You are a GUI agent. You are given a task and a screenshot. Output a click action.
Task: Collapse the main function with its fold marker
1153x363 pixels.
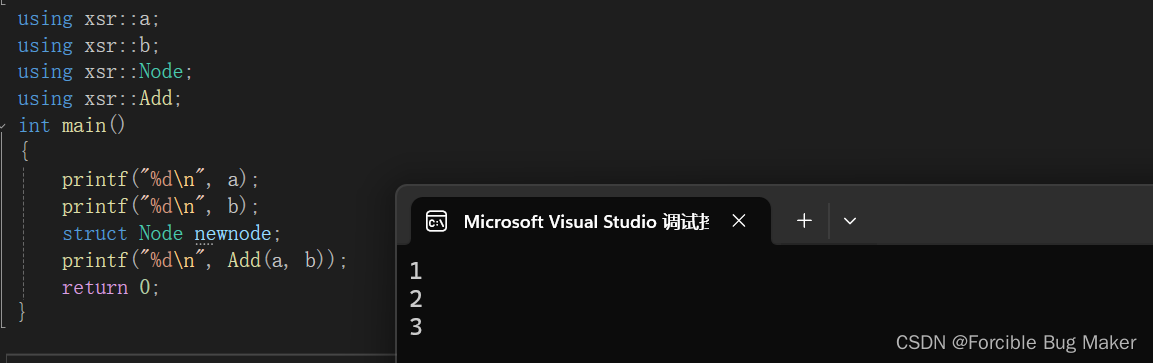pos(3,125)
